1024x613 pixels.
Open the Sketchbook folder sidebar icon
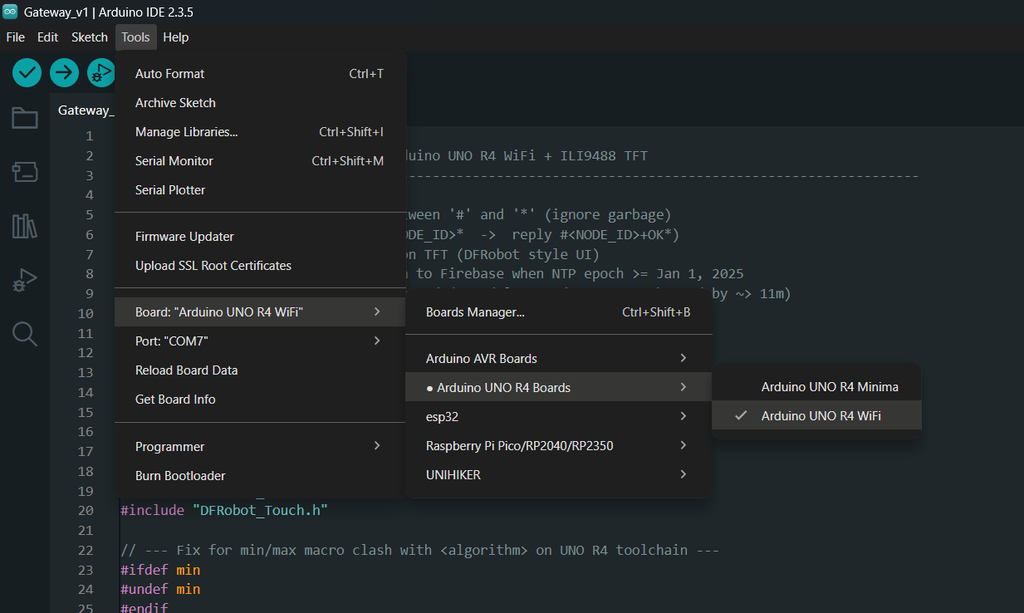25,119
